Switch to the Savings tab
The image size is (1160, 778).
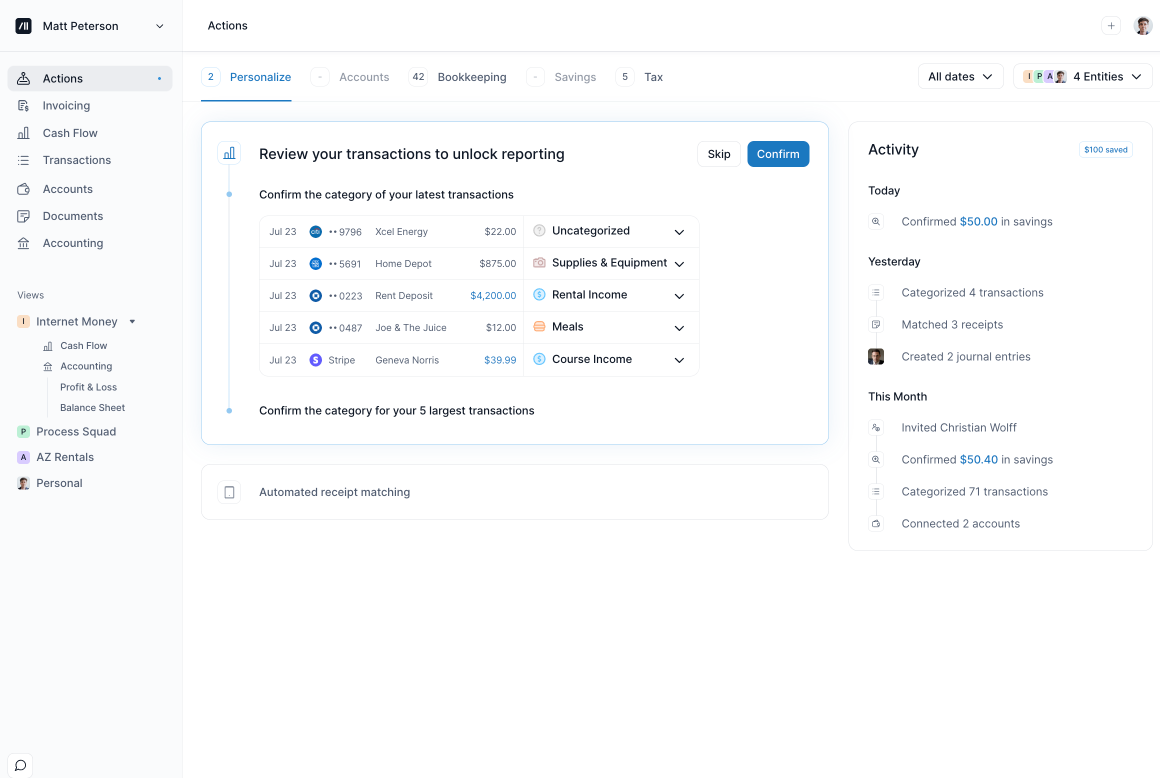tap(562, 77)
